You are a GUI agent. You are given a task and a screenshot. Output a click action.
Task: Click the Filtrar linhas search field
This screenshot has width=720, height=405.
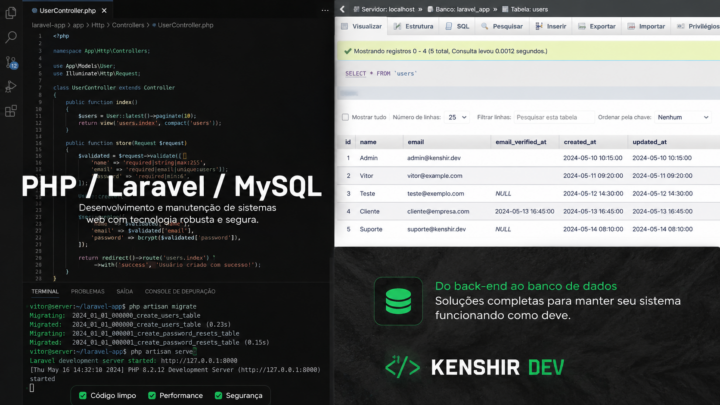[x=553, y=117]
